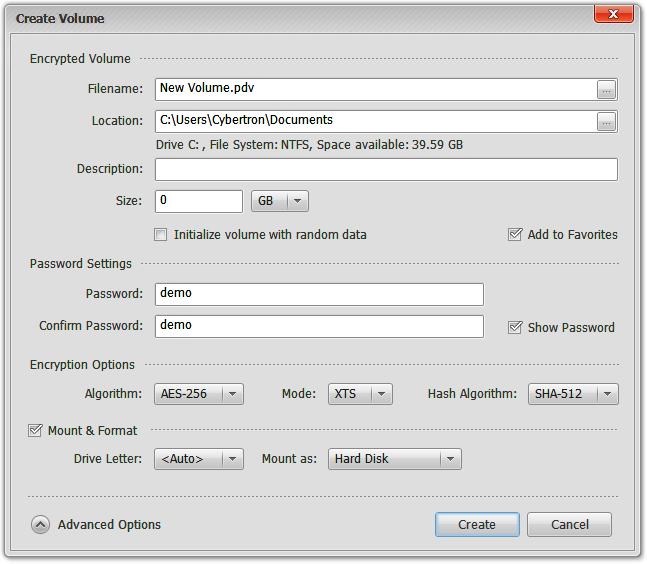
Task: Select the Confirm Password field
Action: [319, 327]
